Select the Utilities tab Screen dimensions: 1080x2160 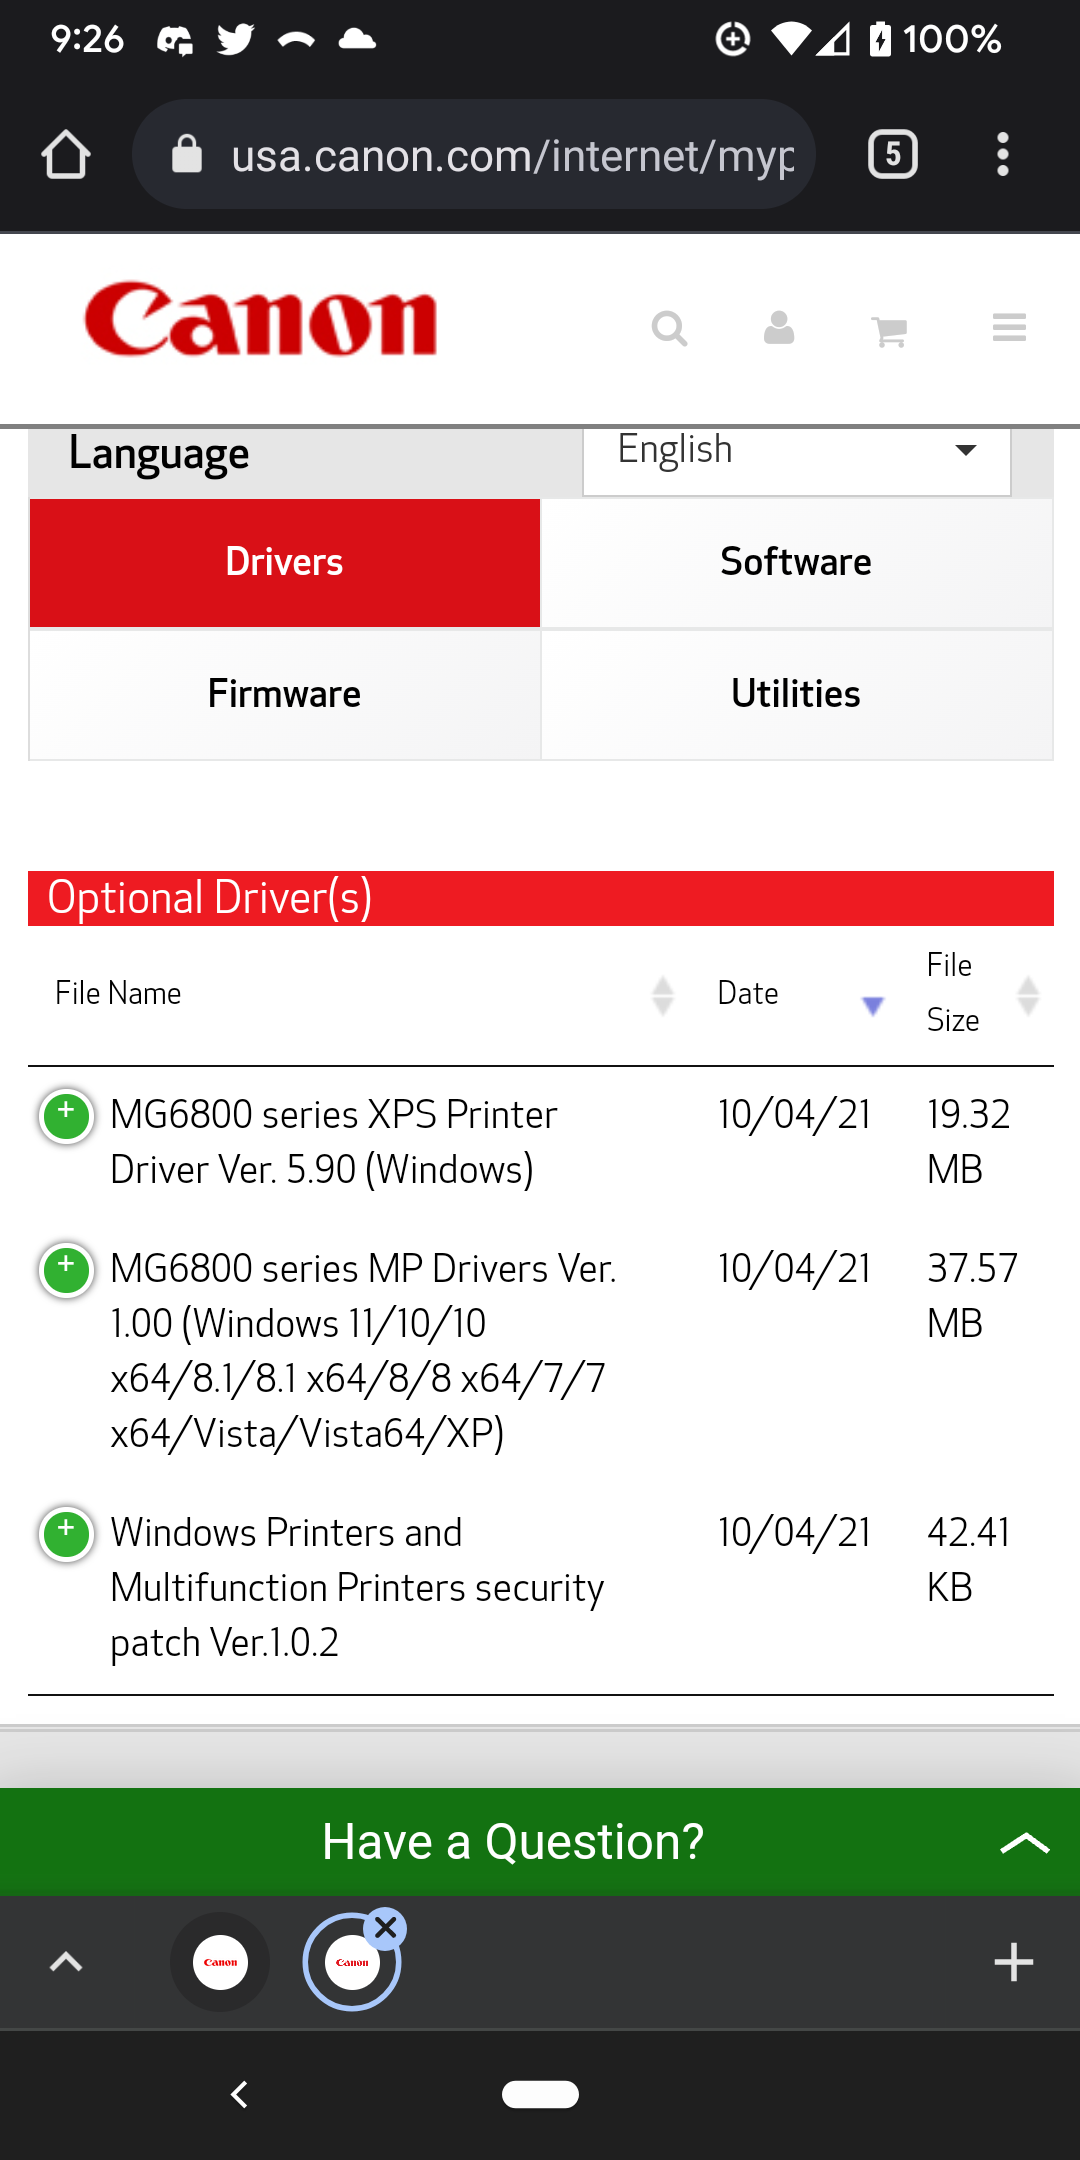coord(796,694)
